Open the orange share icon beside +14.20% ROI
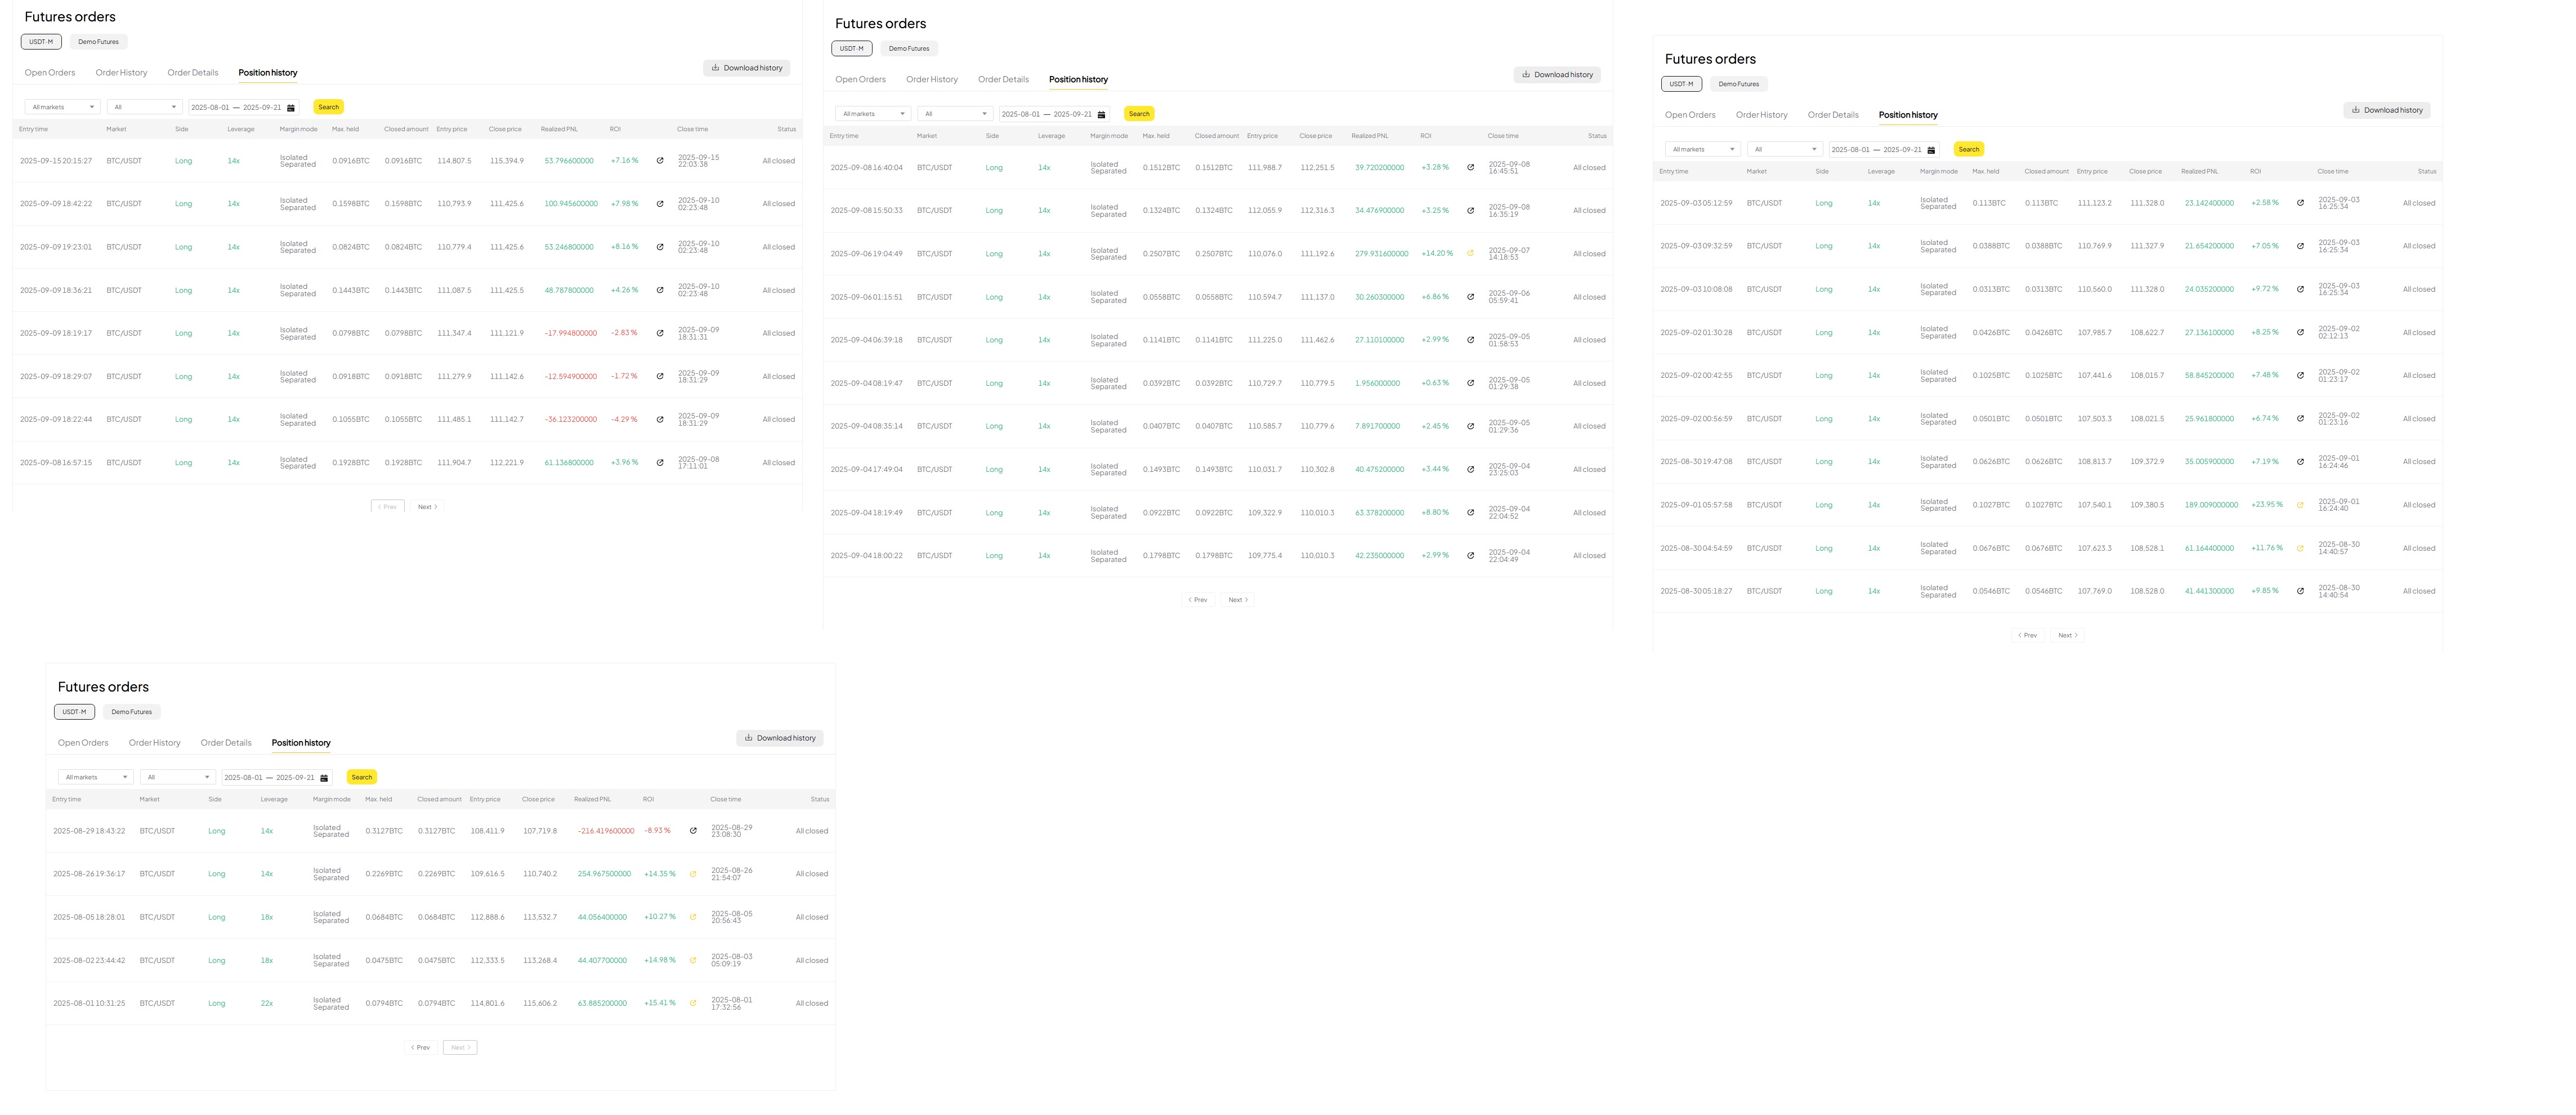2576x1115 pixels. click(1470, 254)
